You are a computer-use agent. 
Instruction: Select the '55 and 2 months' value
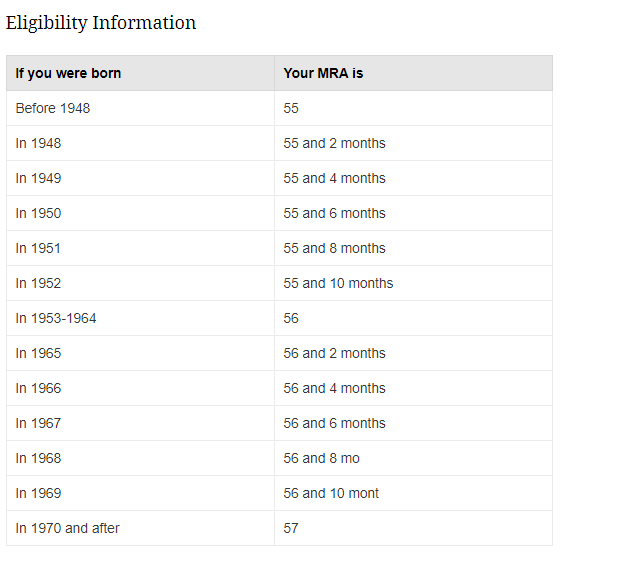334,143
